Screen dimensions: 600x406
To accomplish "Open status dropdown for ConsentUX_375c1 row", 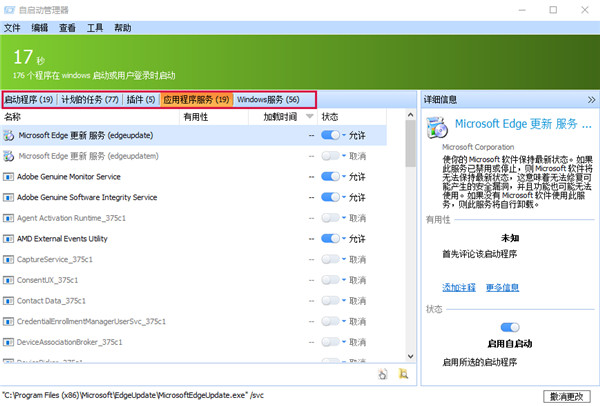I will click(x=344, y=280).
